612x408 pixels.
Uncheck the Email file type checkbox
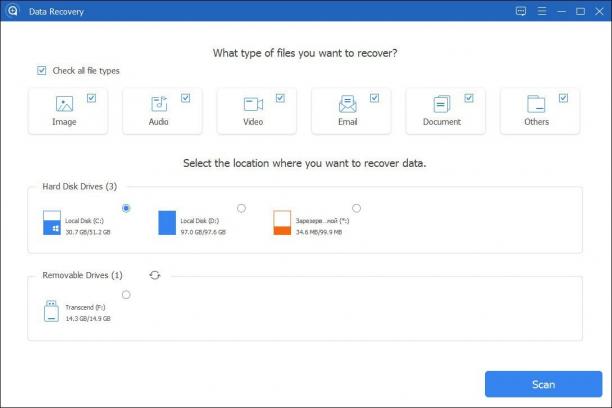375,98
